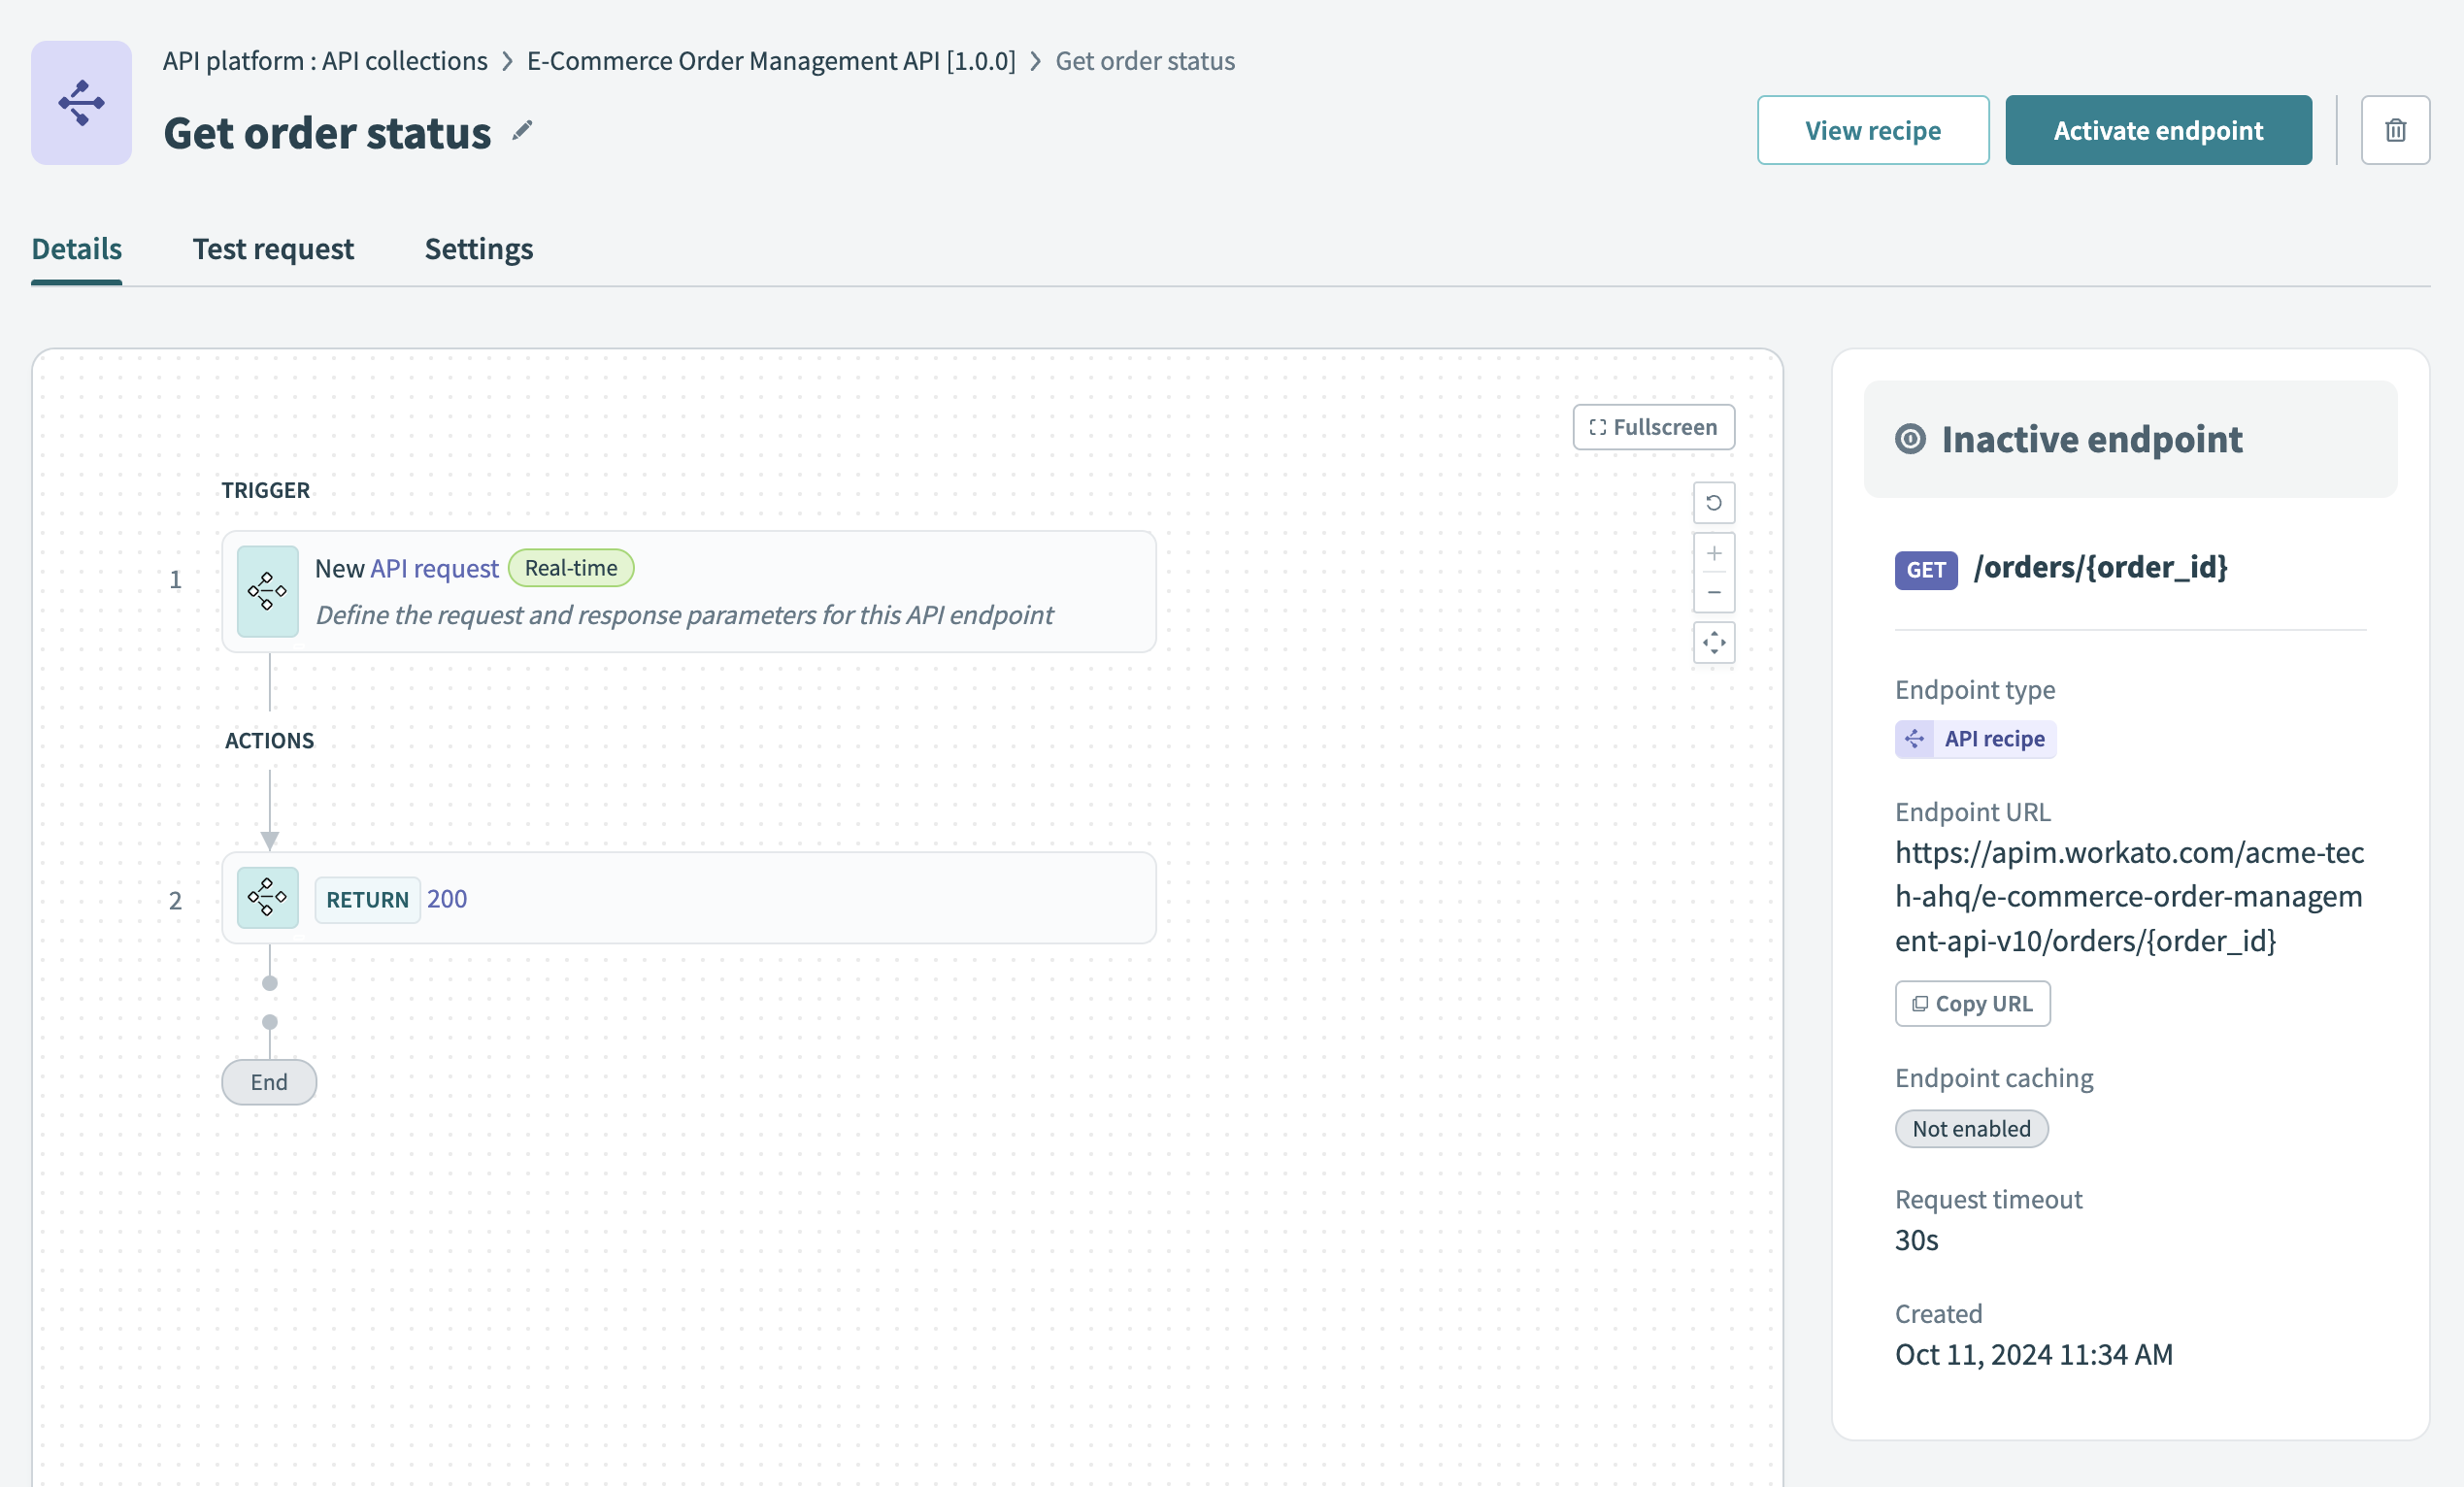
Task: Click the recipe icon on the trigger step
Action: (x=266, y=591)
